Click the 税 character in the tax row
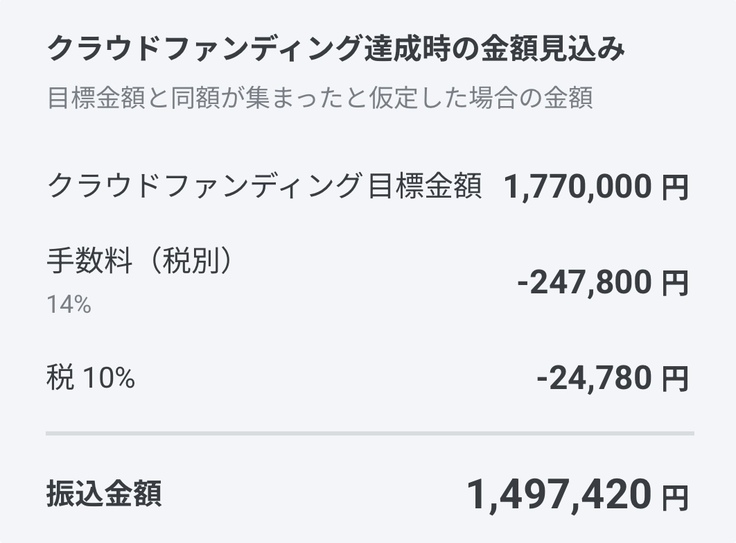 tap(59, 378)
